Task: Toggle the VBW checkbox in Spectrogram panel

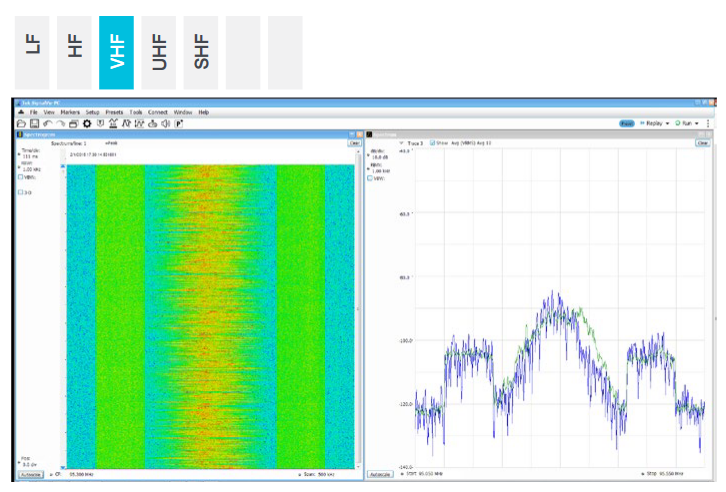Action: point(21,177)
